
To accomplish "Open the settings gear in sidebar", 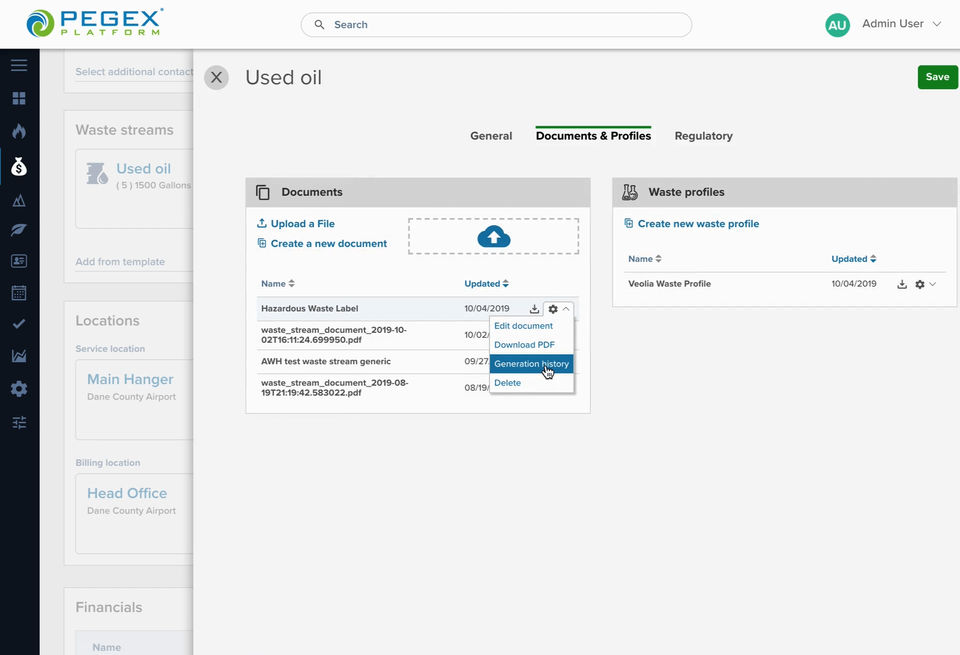I will [19, 389].
